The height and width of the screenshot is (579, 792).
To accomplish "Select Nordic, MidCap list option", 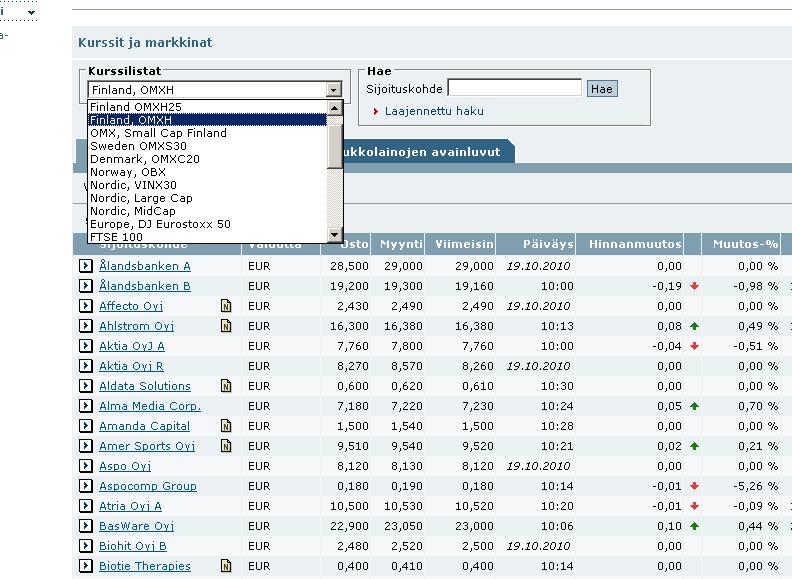I will click(208, 211).
